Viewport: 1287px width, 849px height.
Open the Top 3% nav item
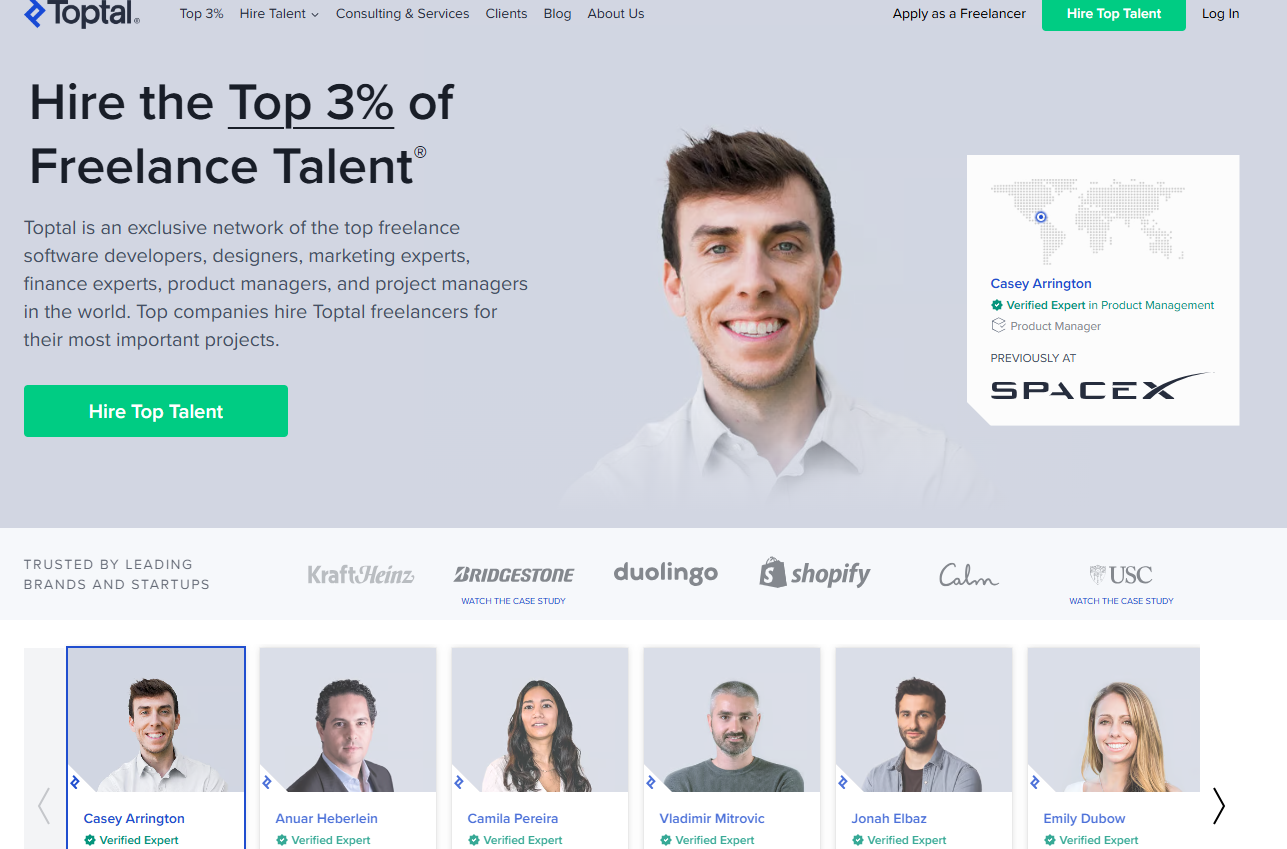point(202,14)
